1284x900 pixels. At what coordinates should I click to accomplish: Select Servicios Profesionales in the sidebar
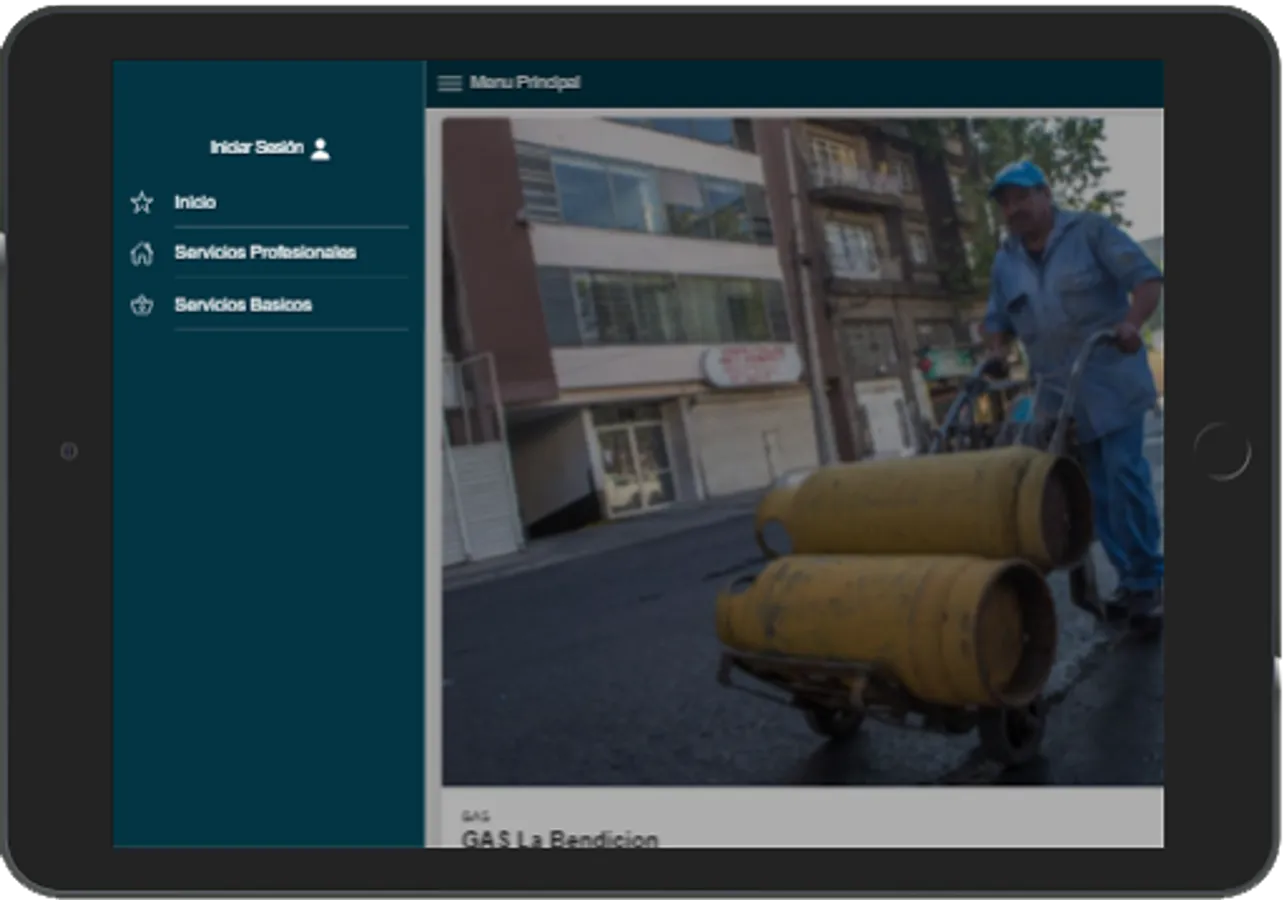[265, 253]
